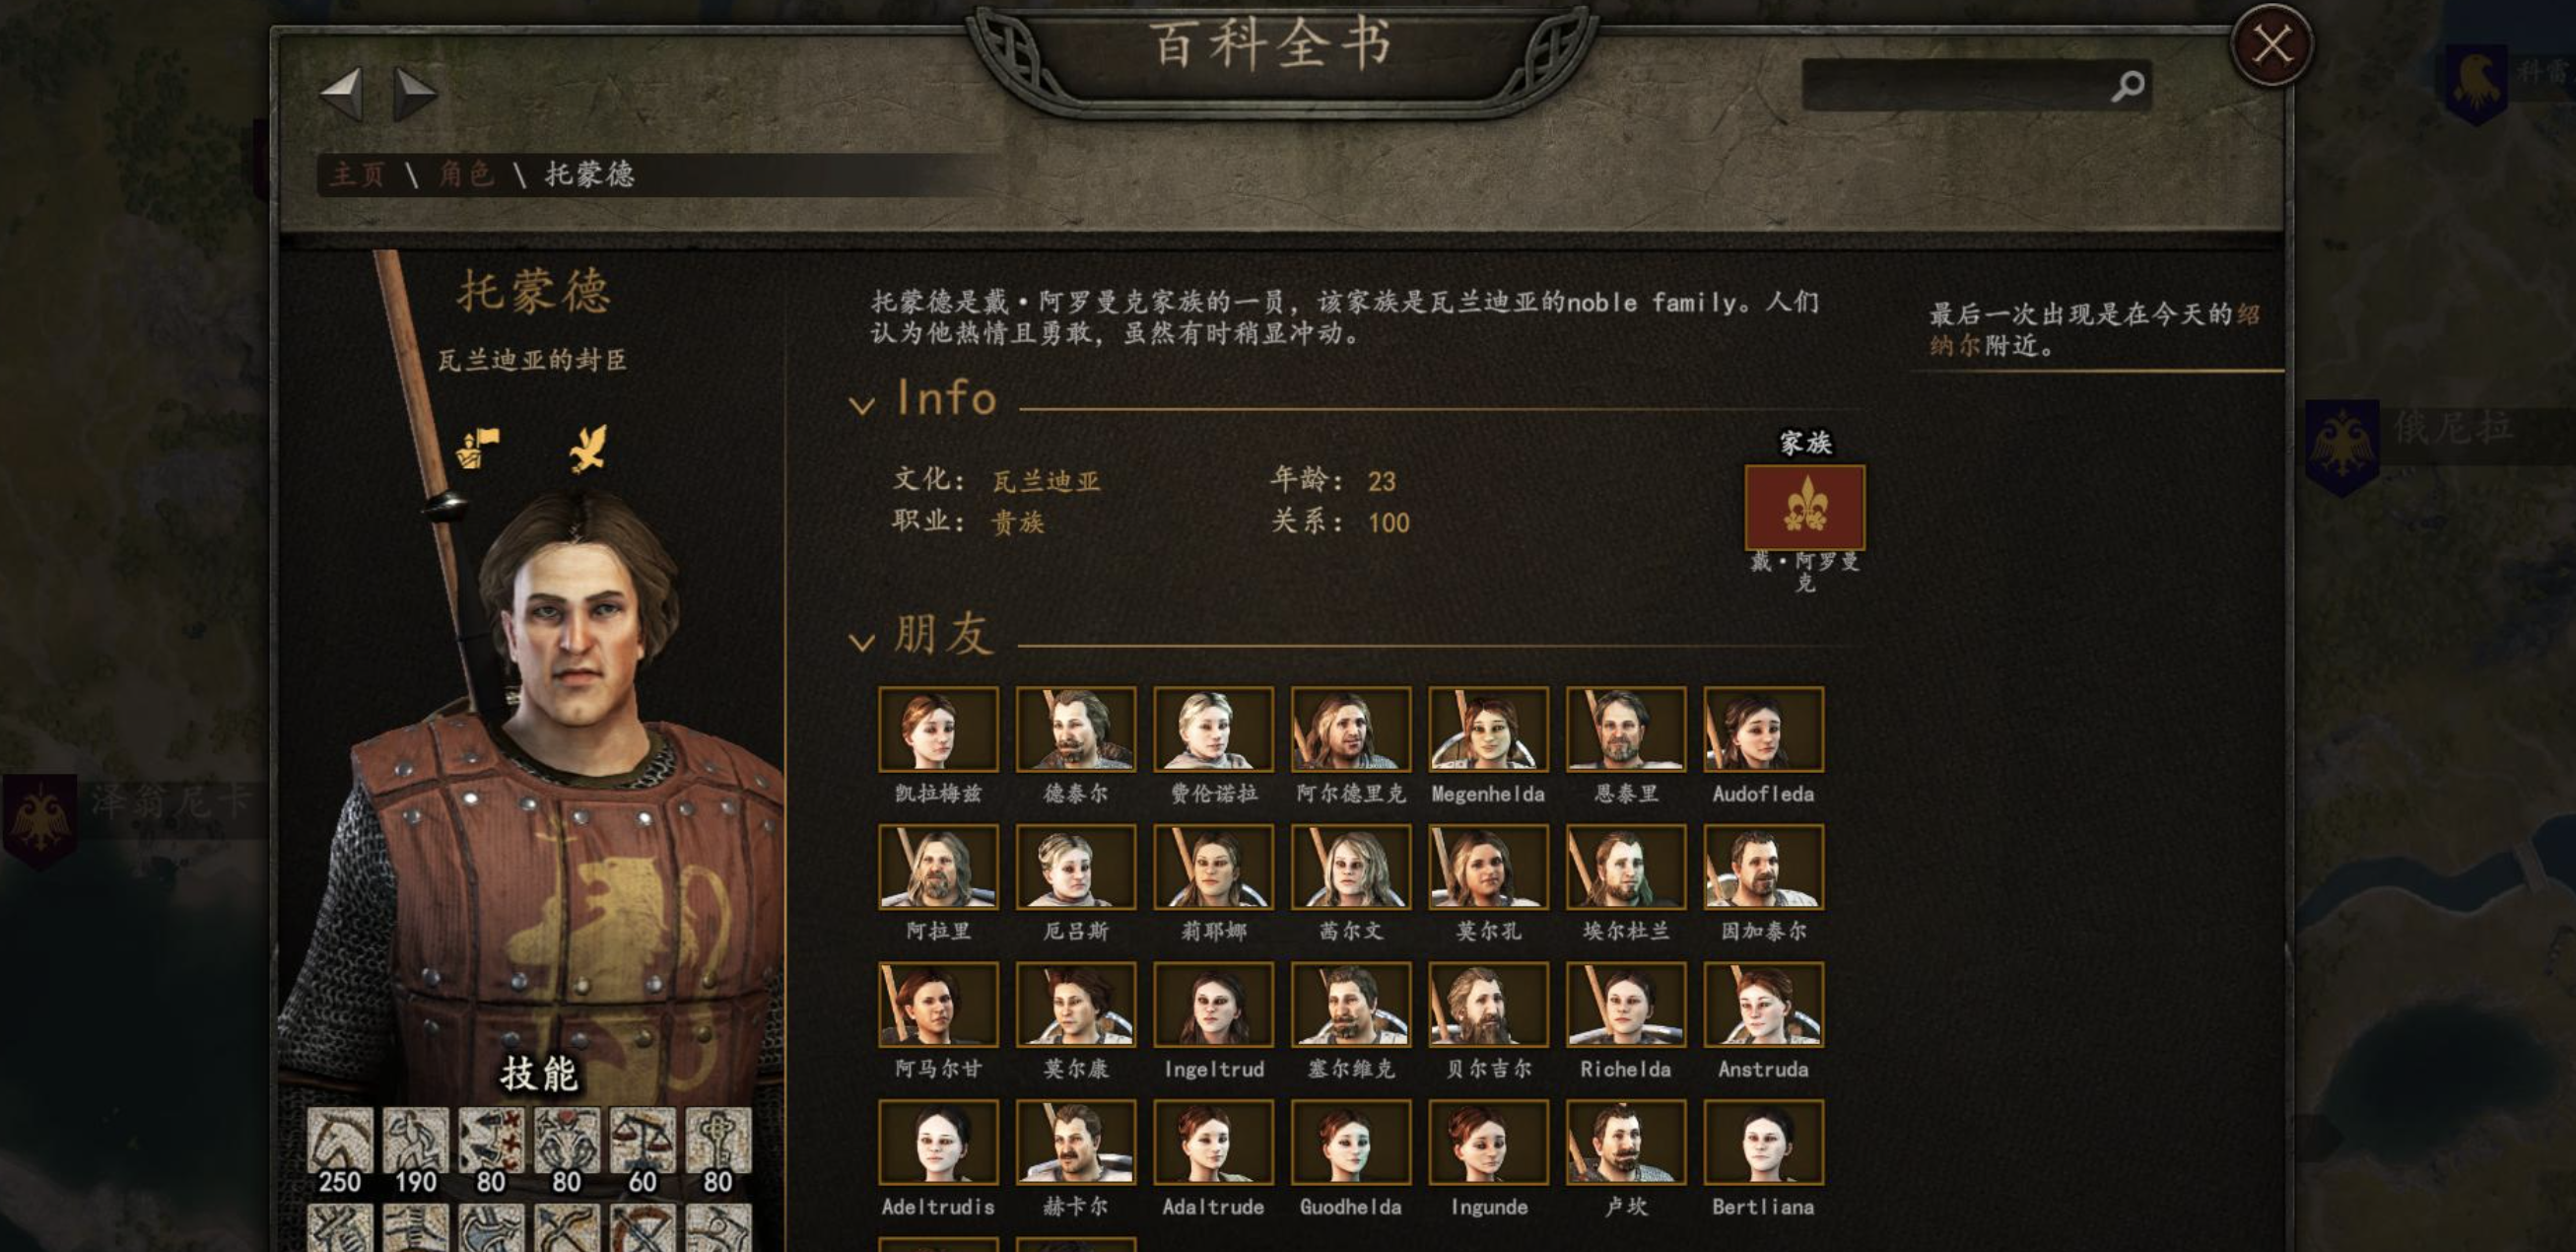The height and width of the screenshot is (1252, 2576).
Task: Collapse the 朋友 friends section
Action: point(861,642)
